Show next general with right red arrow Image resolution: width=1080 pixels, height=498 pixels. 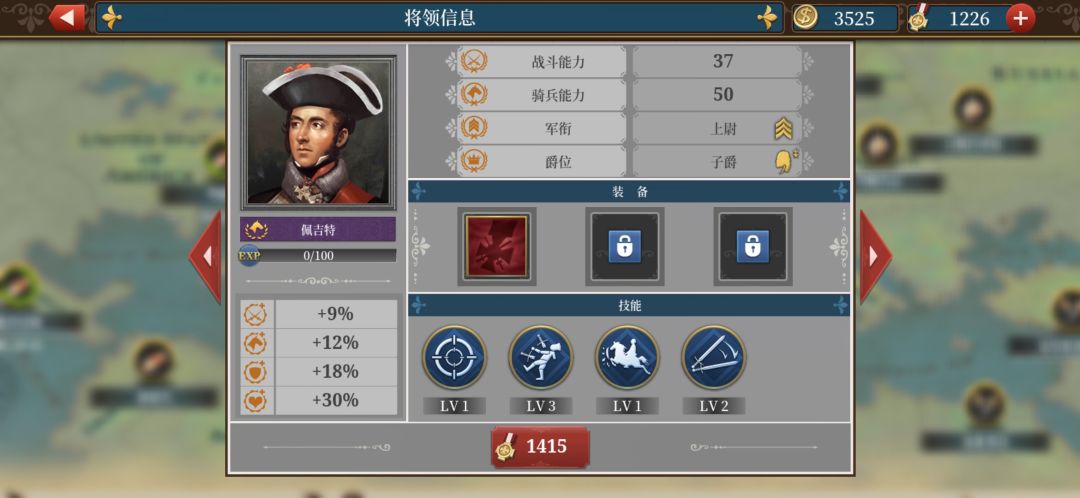[x=875, y=256]
